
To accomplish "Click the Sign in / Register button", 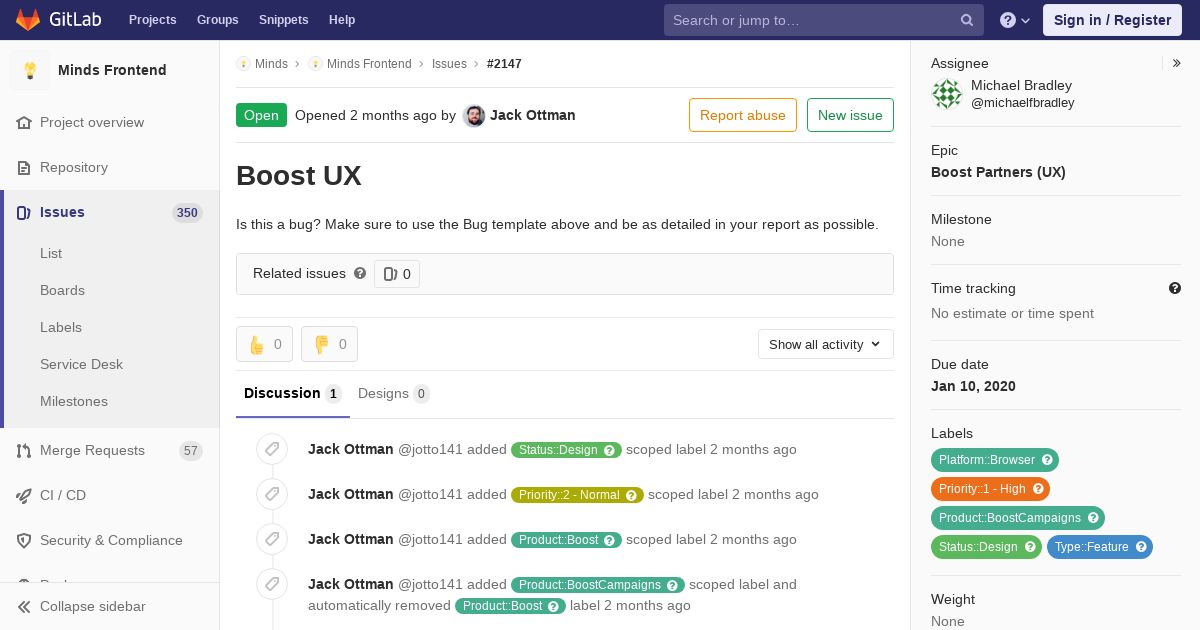I will 1112,20.
